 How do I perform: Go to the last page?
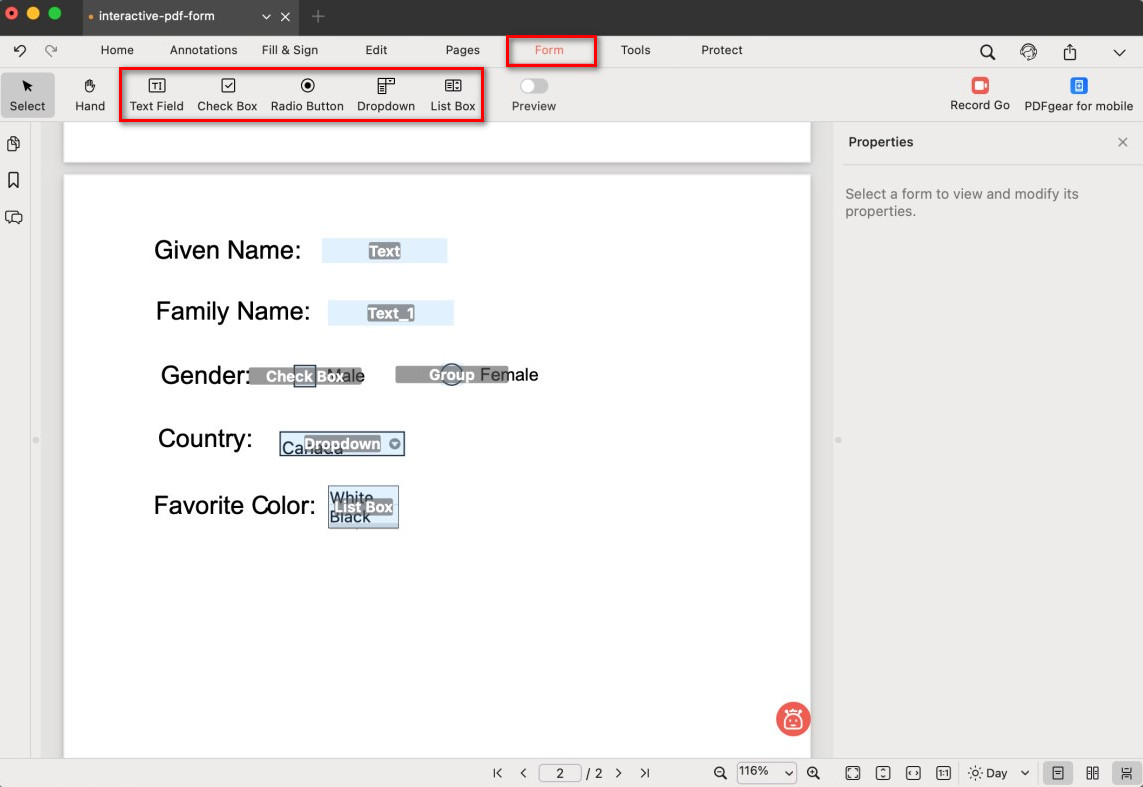tap(645, 773)
